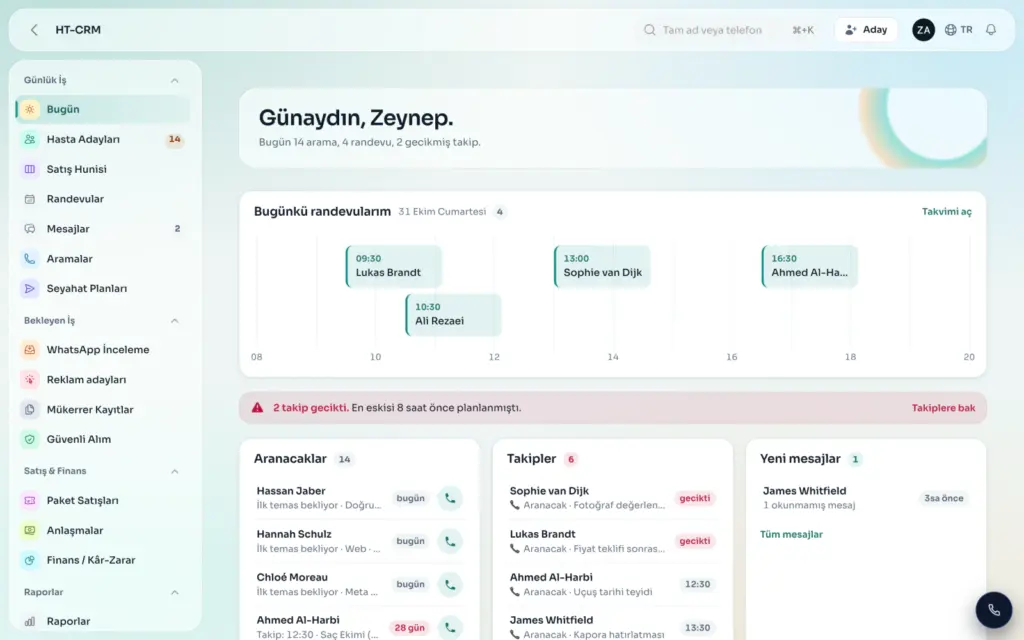Open Hasta Adayları in the sidebar

(103, 139)
